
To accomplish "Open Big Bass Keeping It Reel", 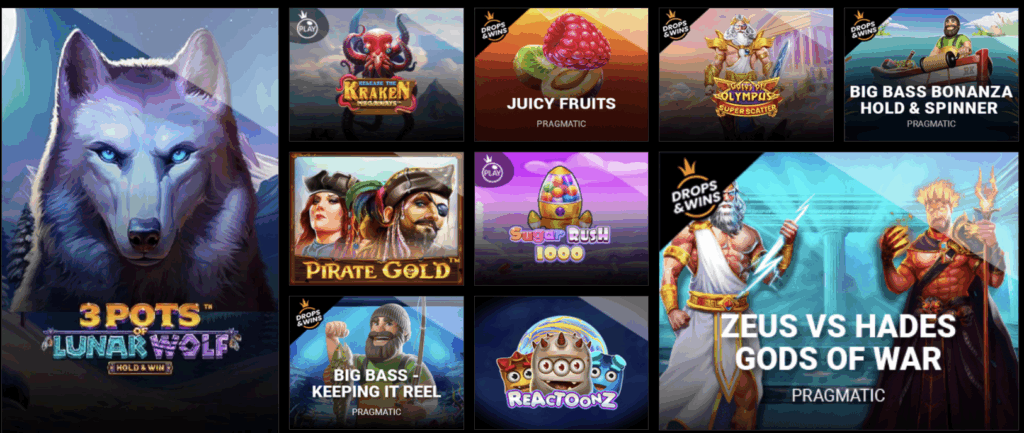I will point(377,363).
